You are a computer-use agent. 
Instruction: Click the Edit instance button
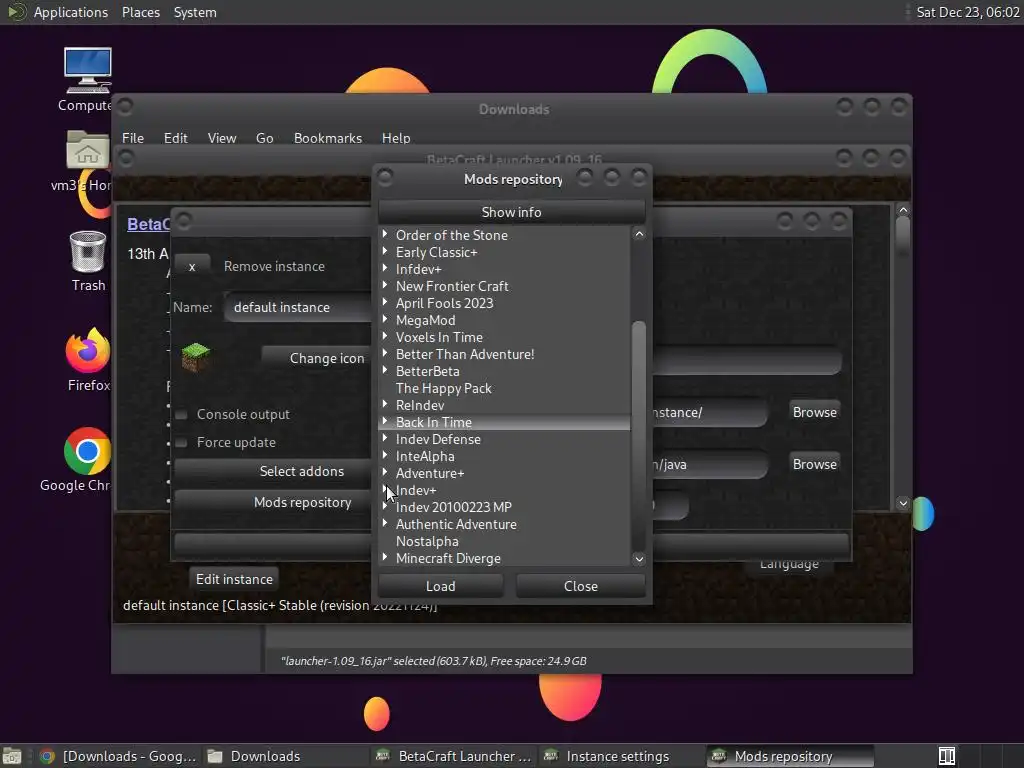[x=234, y=579]
